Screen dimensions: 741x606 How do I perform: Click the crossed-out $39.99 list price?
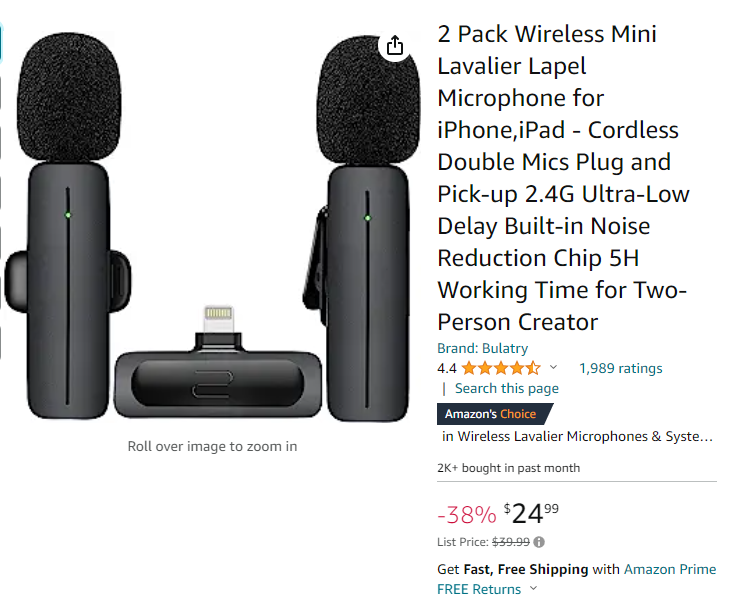511,542
